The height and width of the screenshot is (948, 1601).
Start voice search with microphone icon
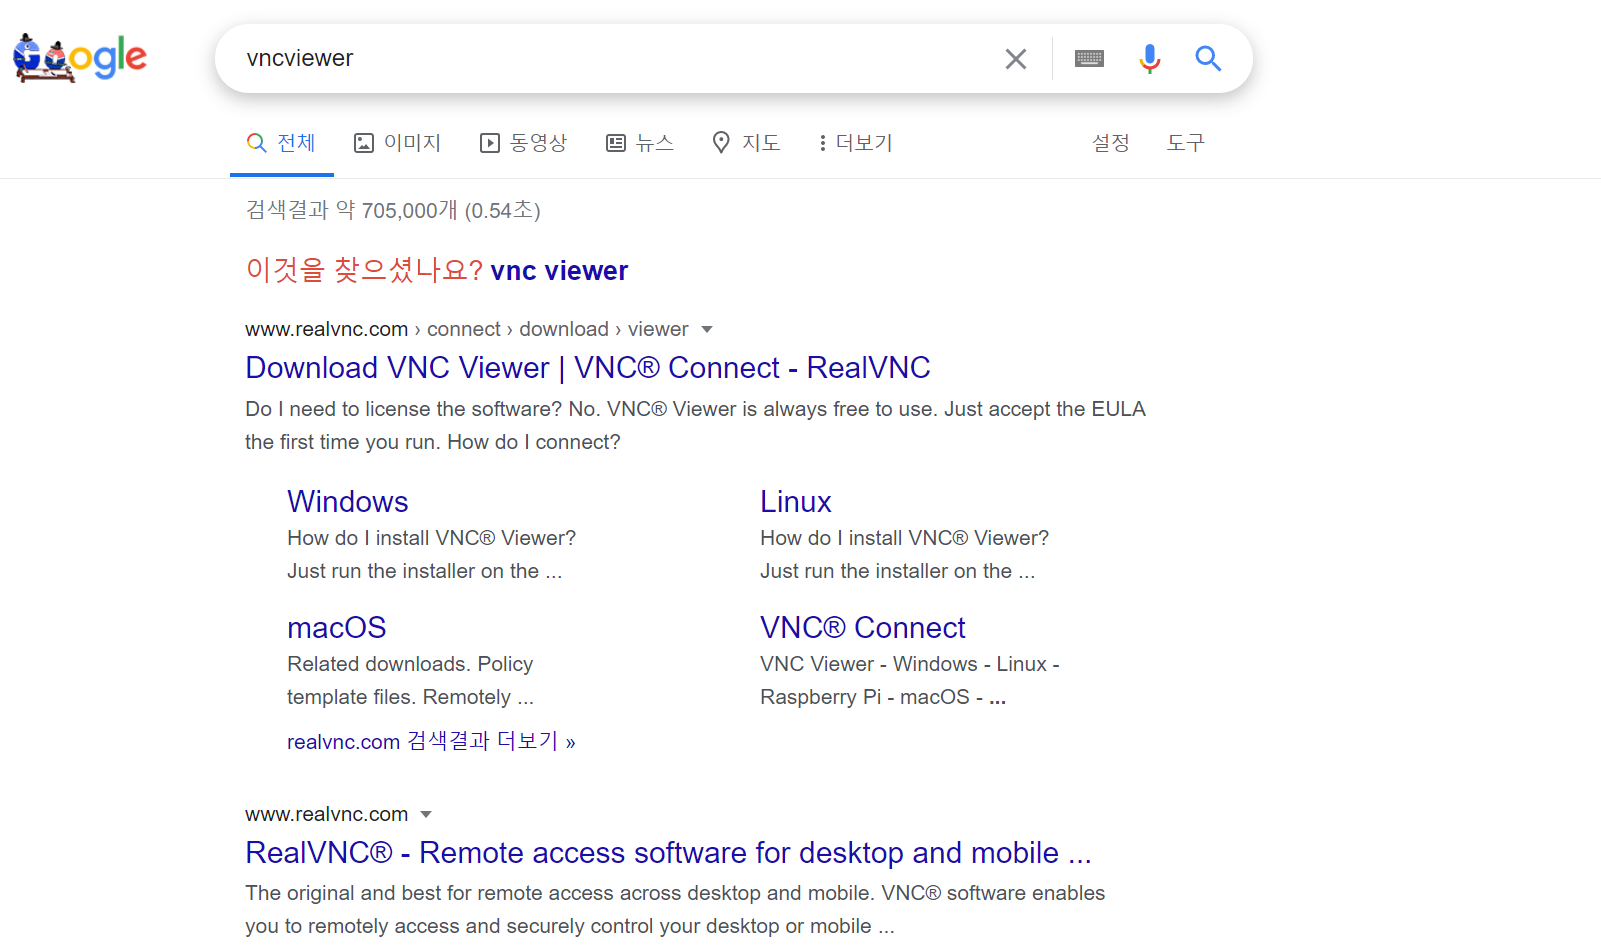point(1150,59)
